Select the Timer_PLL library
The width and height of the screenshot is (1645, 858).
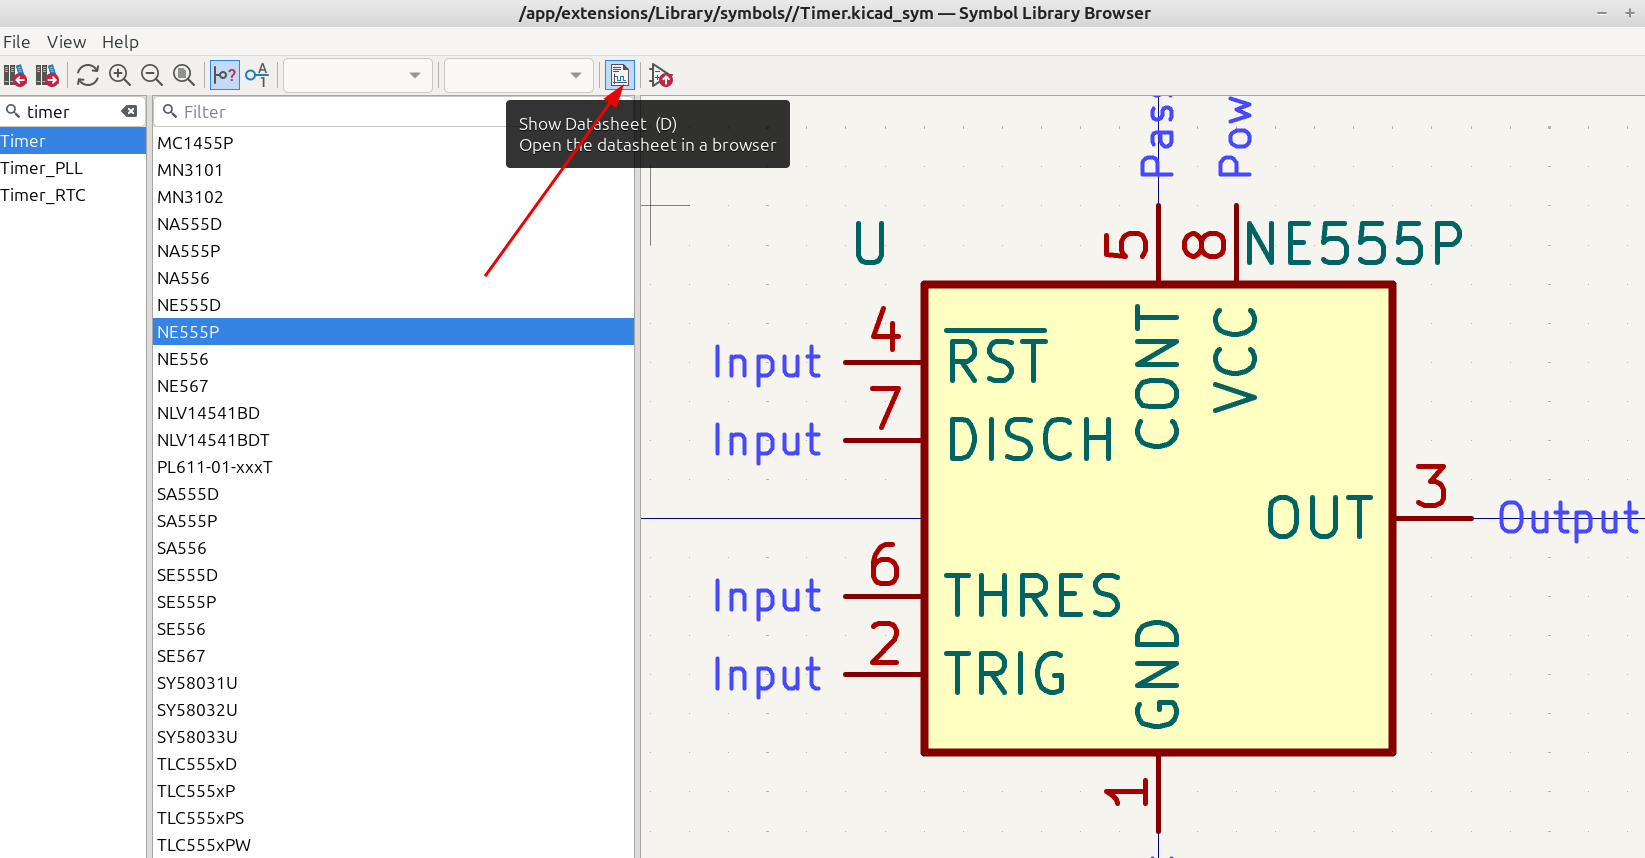73,168
